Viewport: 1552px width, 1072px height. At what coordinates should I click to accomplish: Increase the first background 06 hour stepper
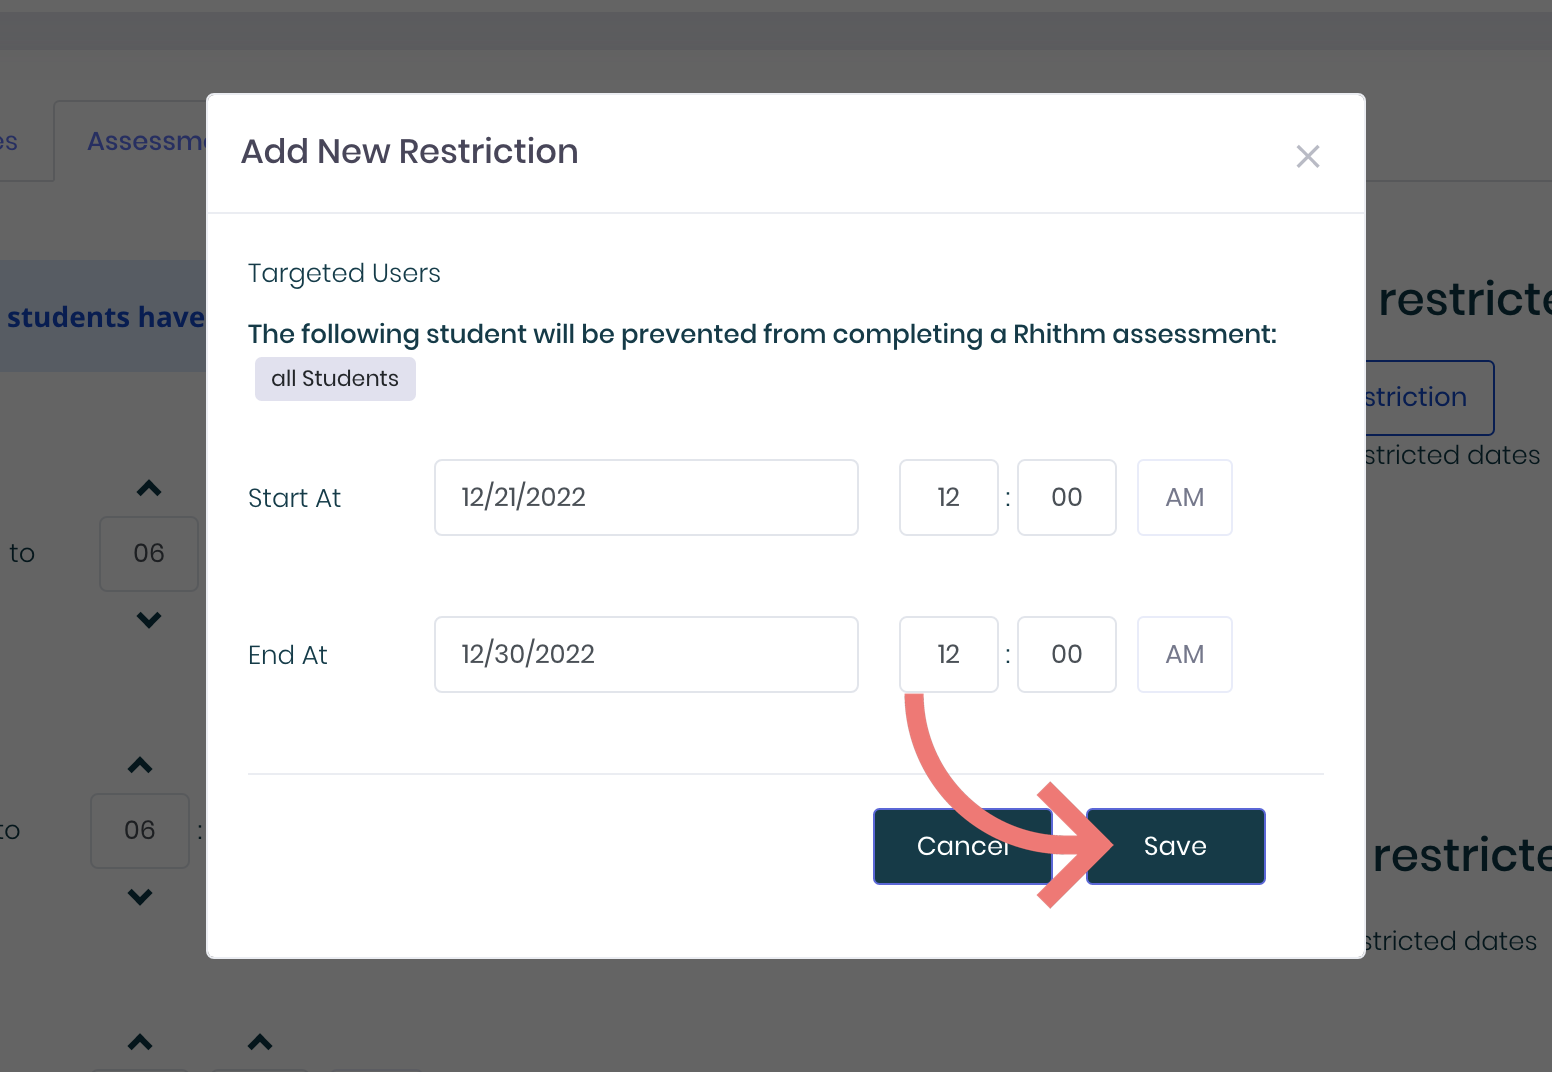coord(149,488)
